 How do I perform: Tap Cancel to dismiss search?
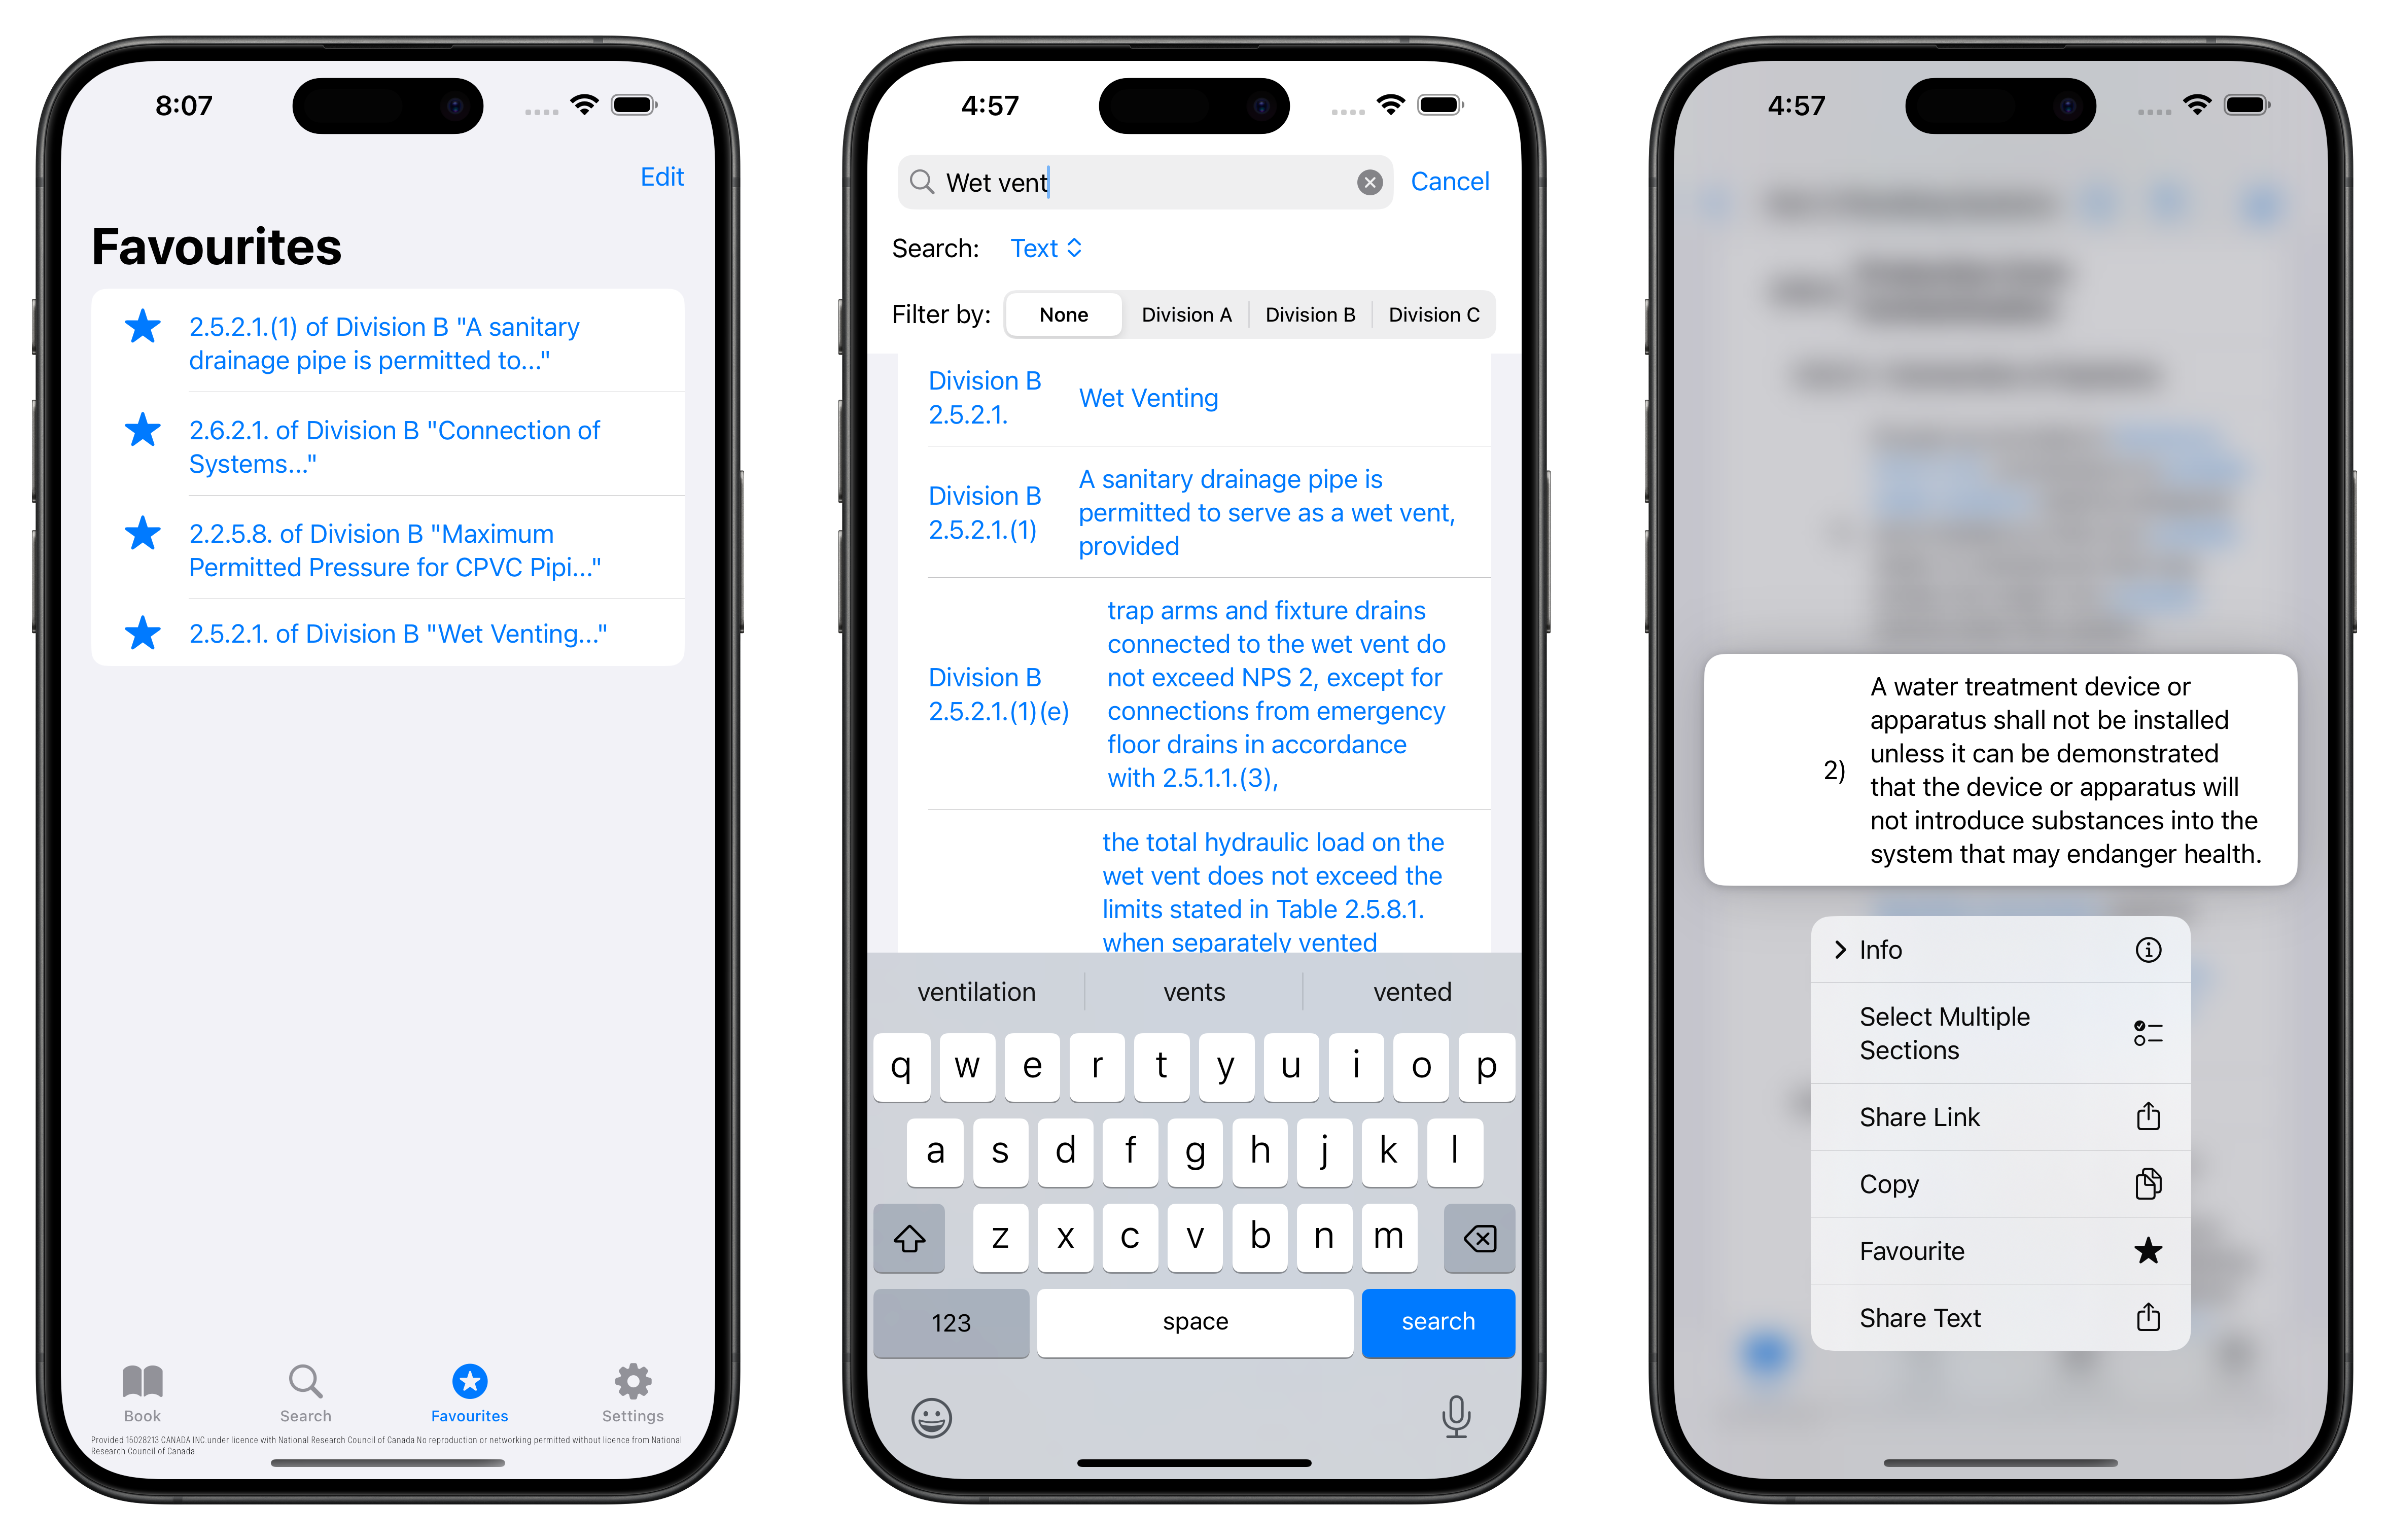(1451, 181)
